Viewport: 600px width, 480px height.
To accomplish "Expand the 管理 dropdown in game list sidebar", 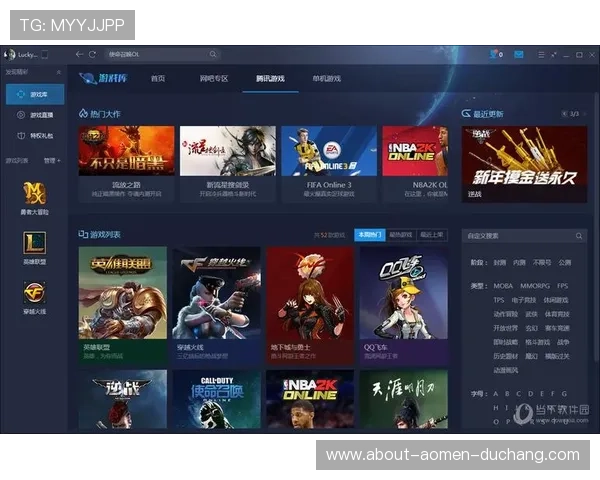I will pos(52,160).
